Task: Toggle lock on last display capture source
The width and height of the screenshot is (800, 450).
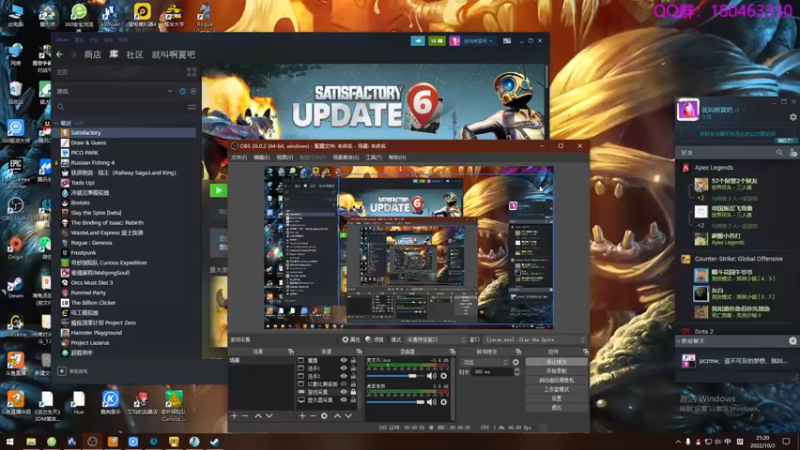Action: pyautogui.click(x=353, y=400)
